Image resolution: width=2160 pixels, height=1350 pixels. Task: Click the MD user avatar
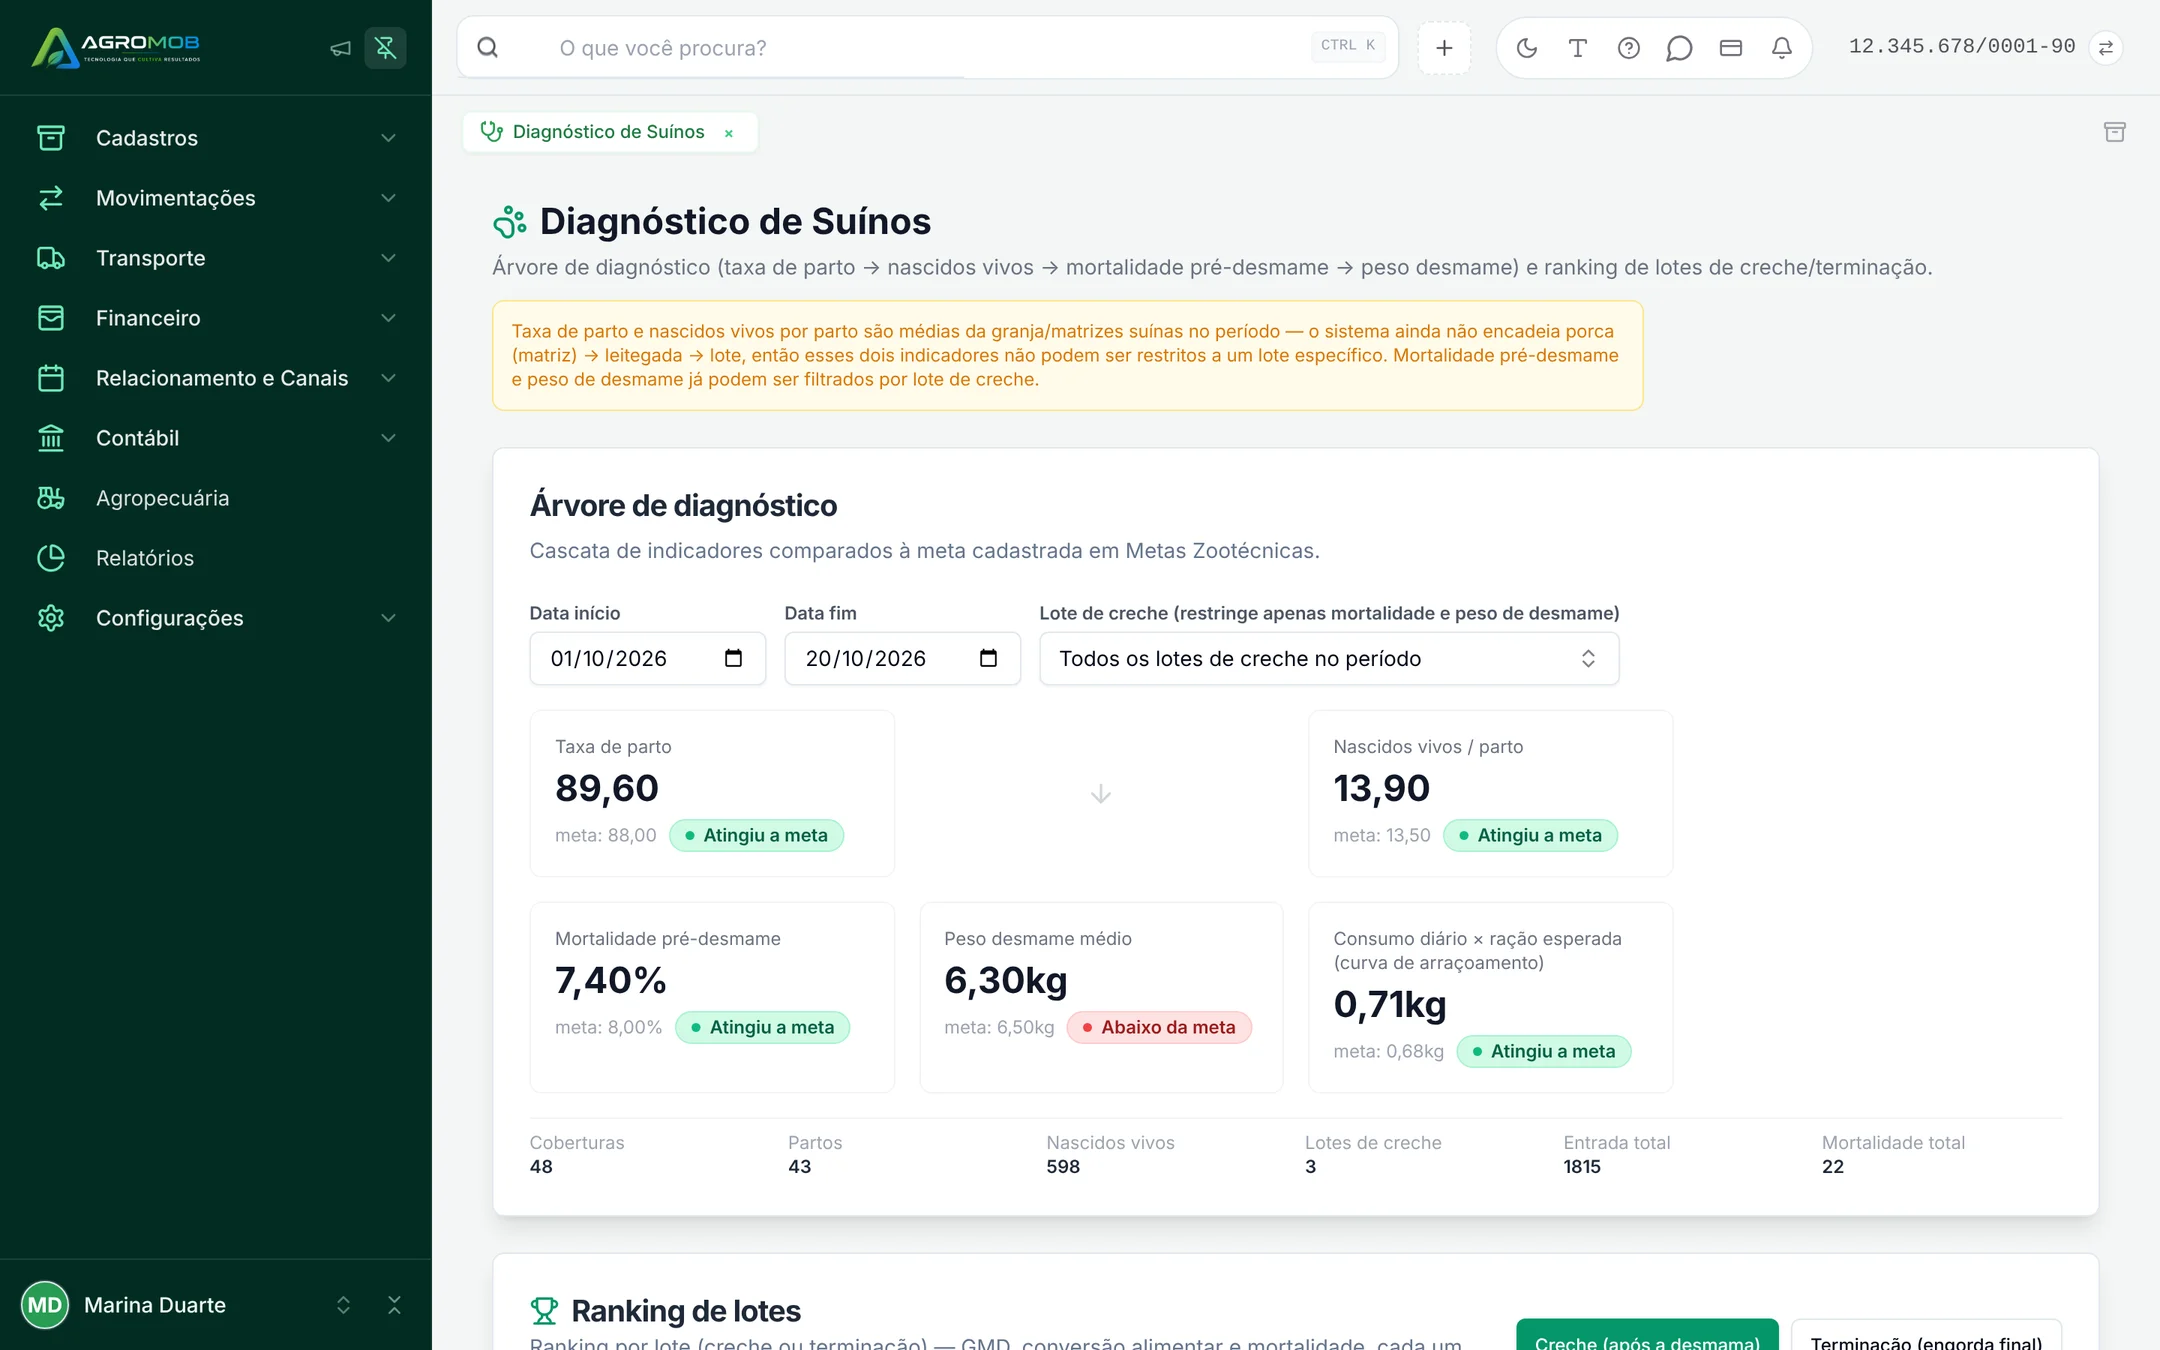(x=44, y=1305)
